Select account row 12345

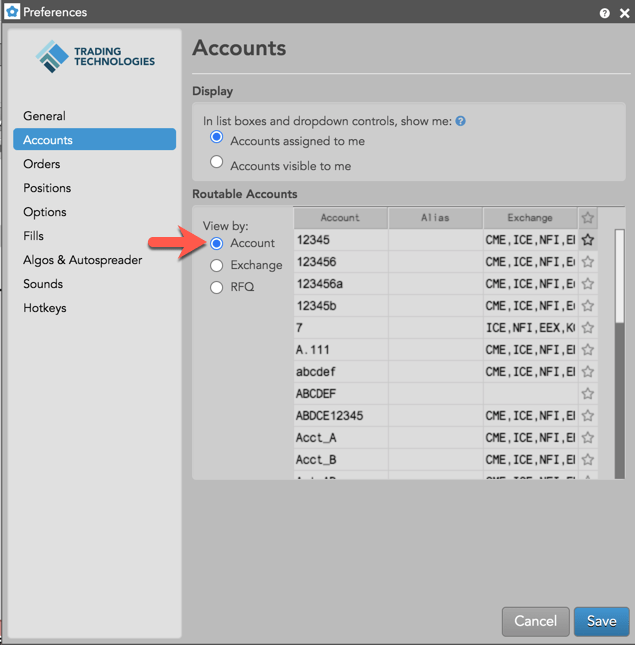[445, 240]
